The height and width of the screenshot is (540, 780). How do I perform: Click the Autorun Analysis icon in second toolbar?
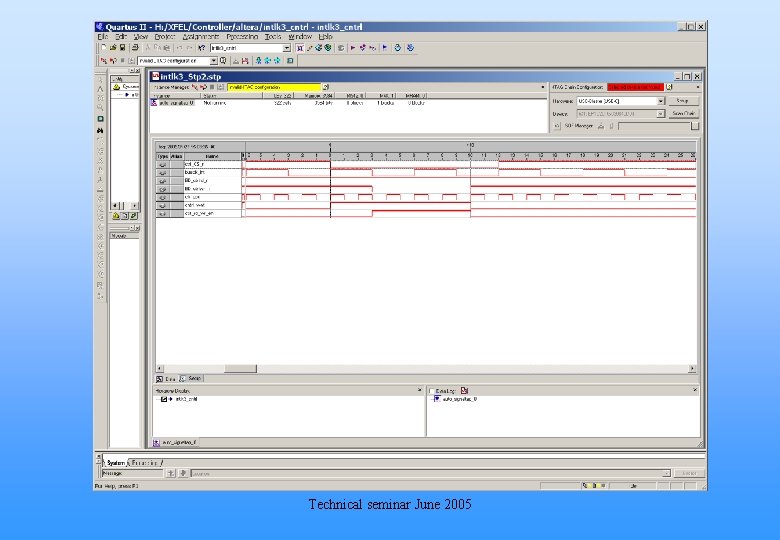tap(113, 61)
